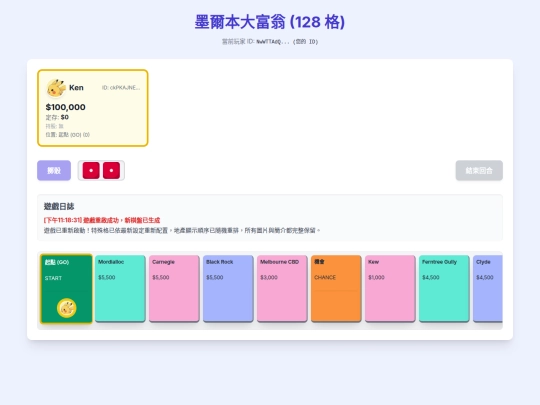The image size is (540, 405).
Task: Select the Ferntree Gully property tile
Action: 444,289
